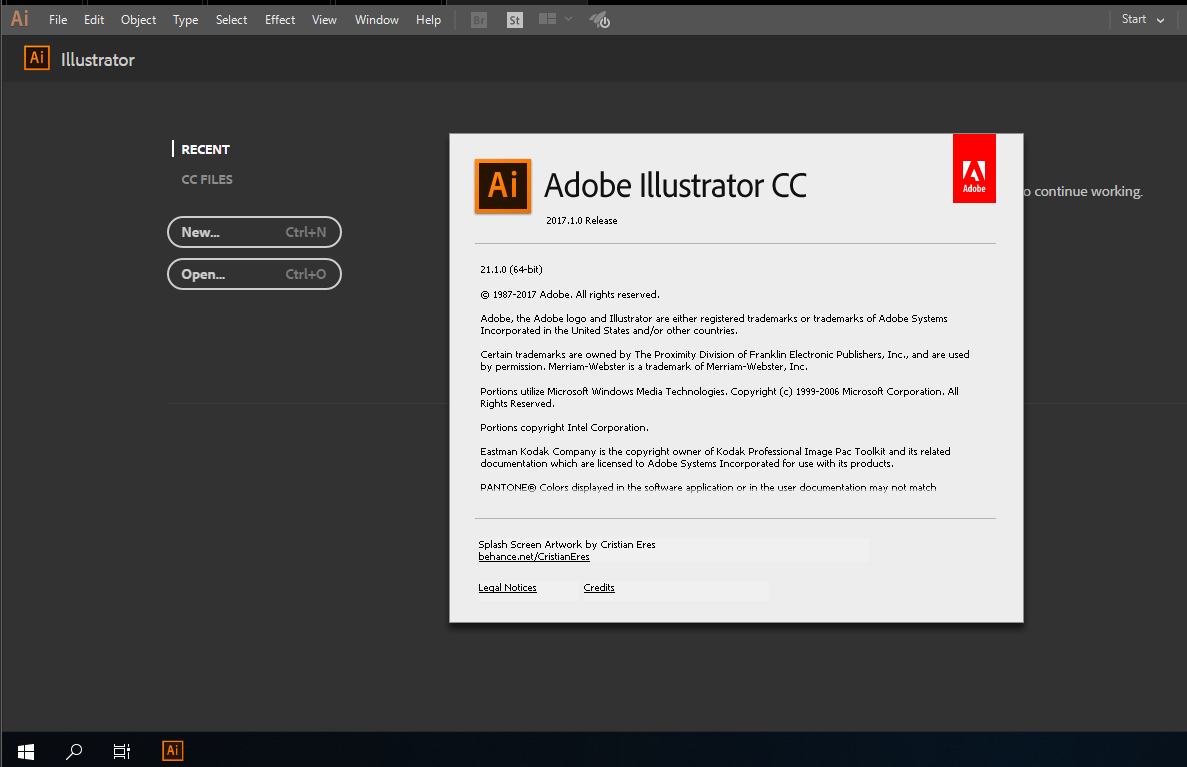Open the Windows Start menu
The height and width of the screenshot is (767, 1187).
tap(24, 750)
